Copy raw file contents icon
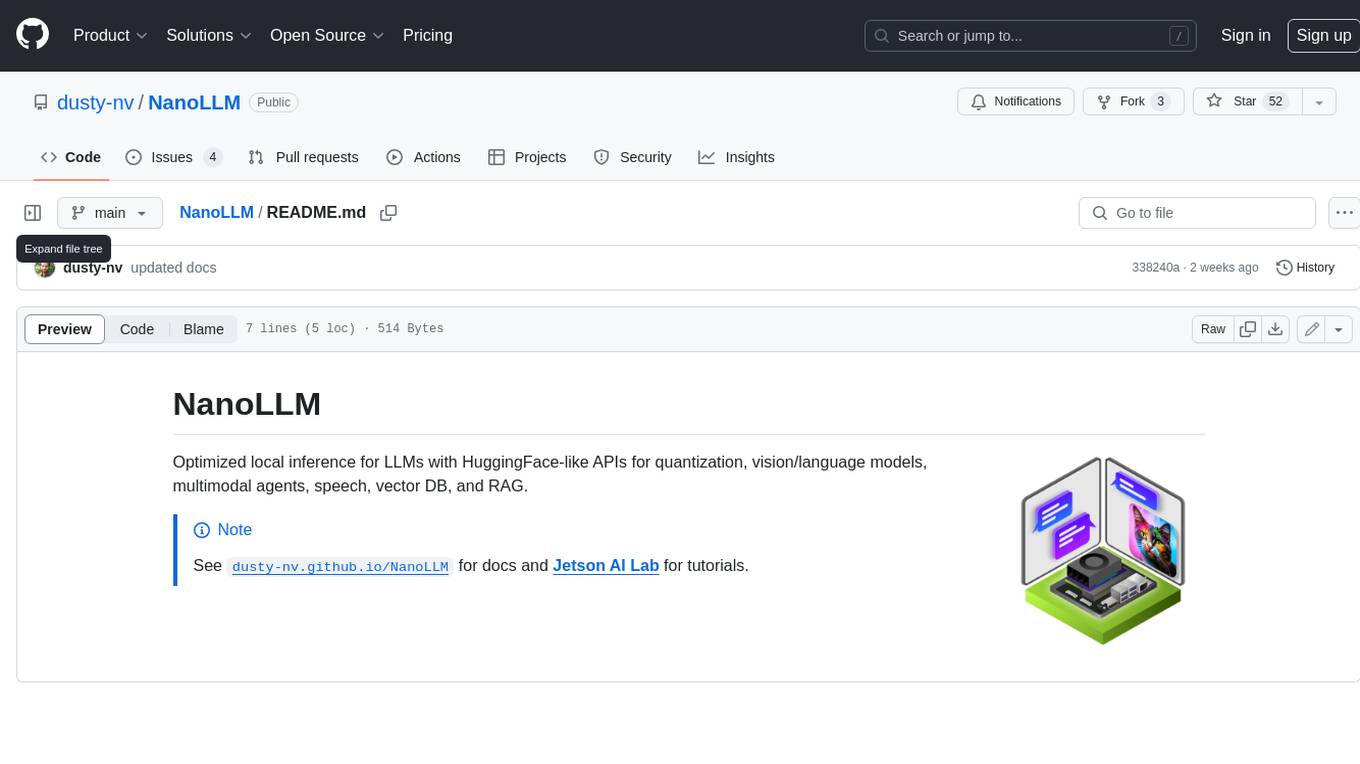Screen dimensions: 1360x764 [x=1247, y=329]
